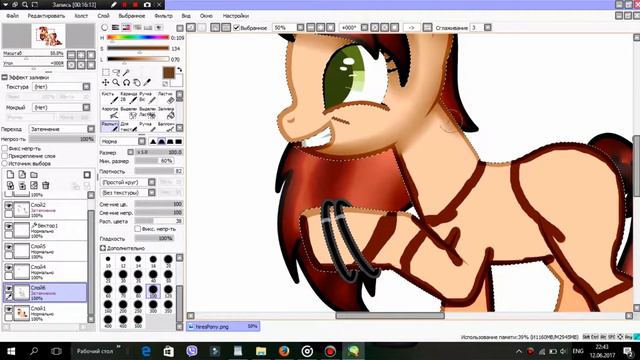Toggle visibility of Слой1 layer
The width and height of the screenshot is (640, 360).
[x=9, y=309]
